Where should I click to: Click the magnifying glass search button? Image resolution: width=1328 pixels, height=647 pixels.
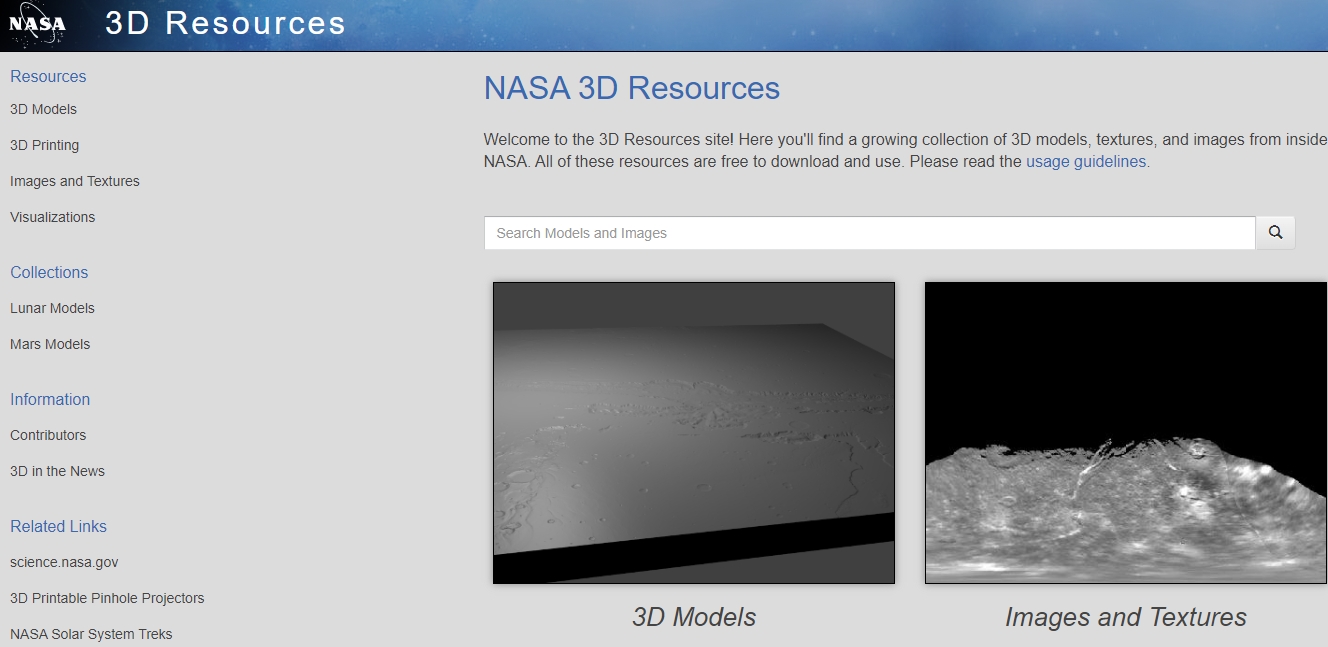[x=1275, y=233]
